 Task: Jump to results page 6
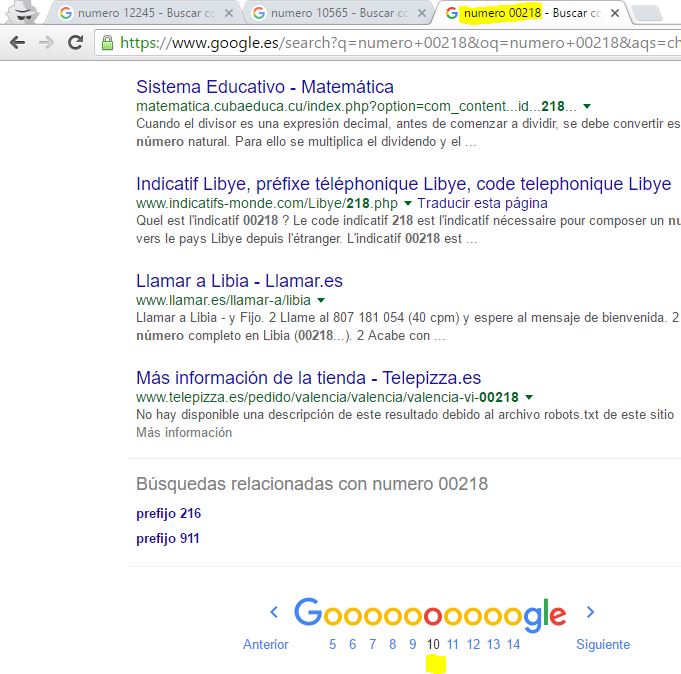[x=352, y=644]
